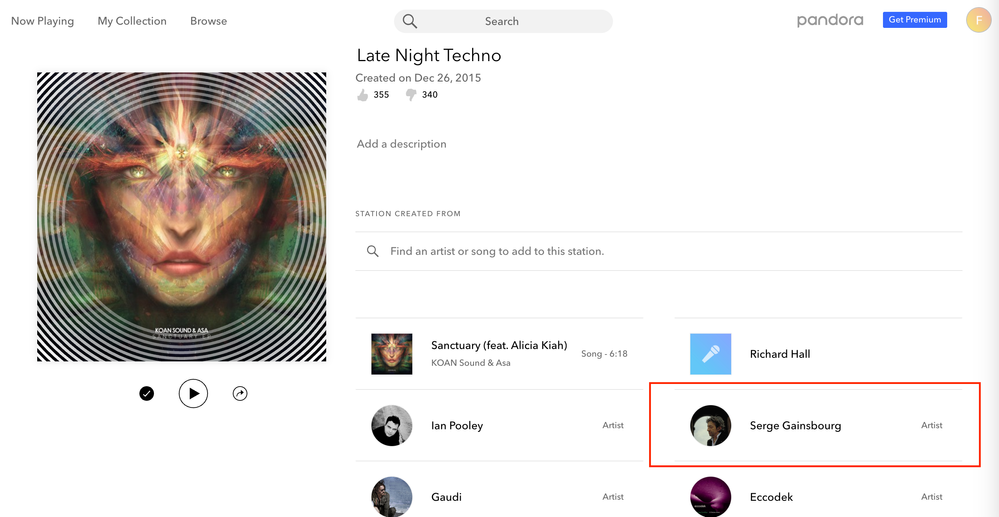Click the Richard Hall microphone icon
999x517 pixels.
pos(711,354)
